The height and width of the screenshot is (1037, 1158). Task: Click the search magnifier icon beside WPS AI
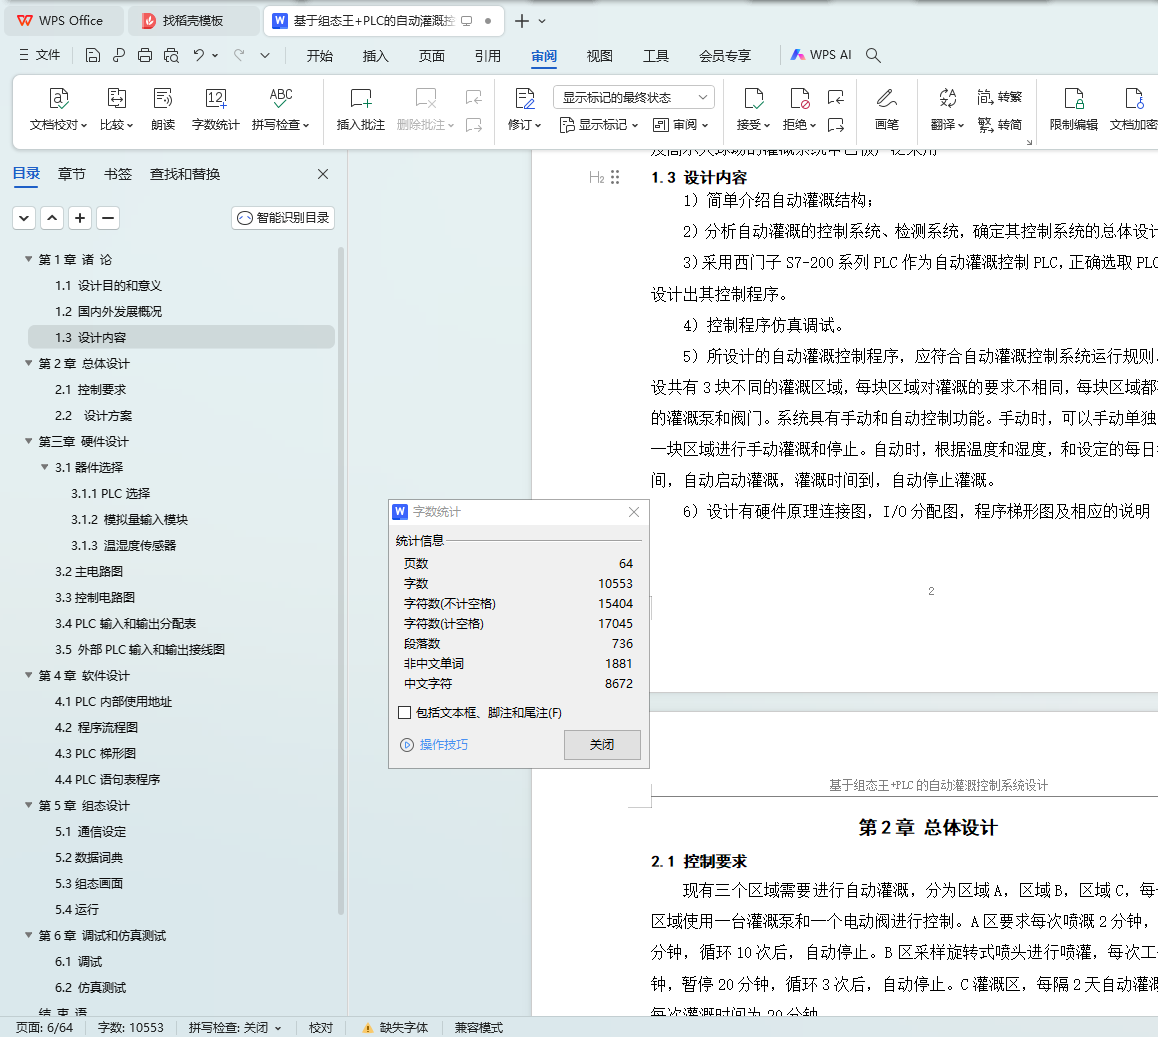[x=873, y=55]
